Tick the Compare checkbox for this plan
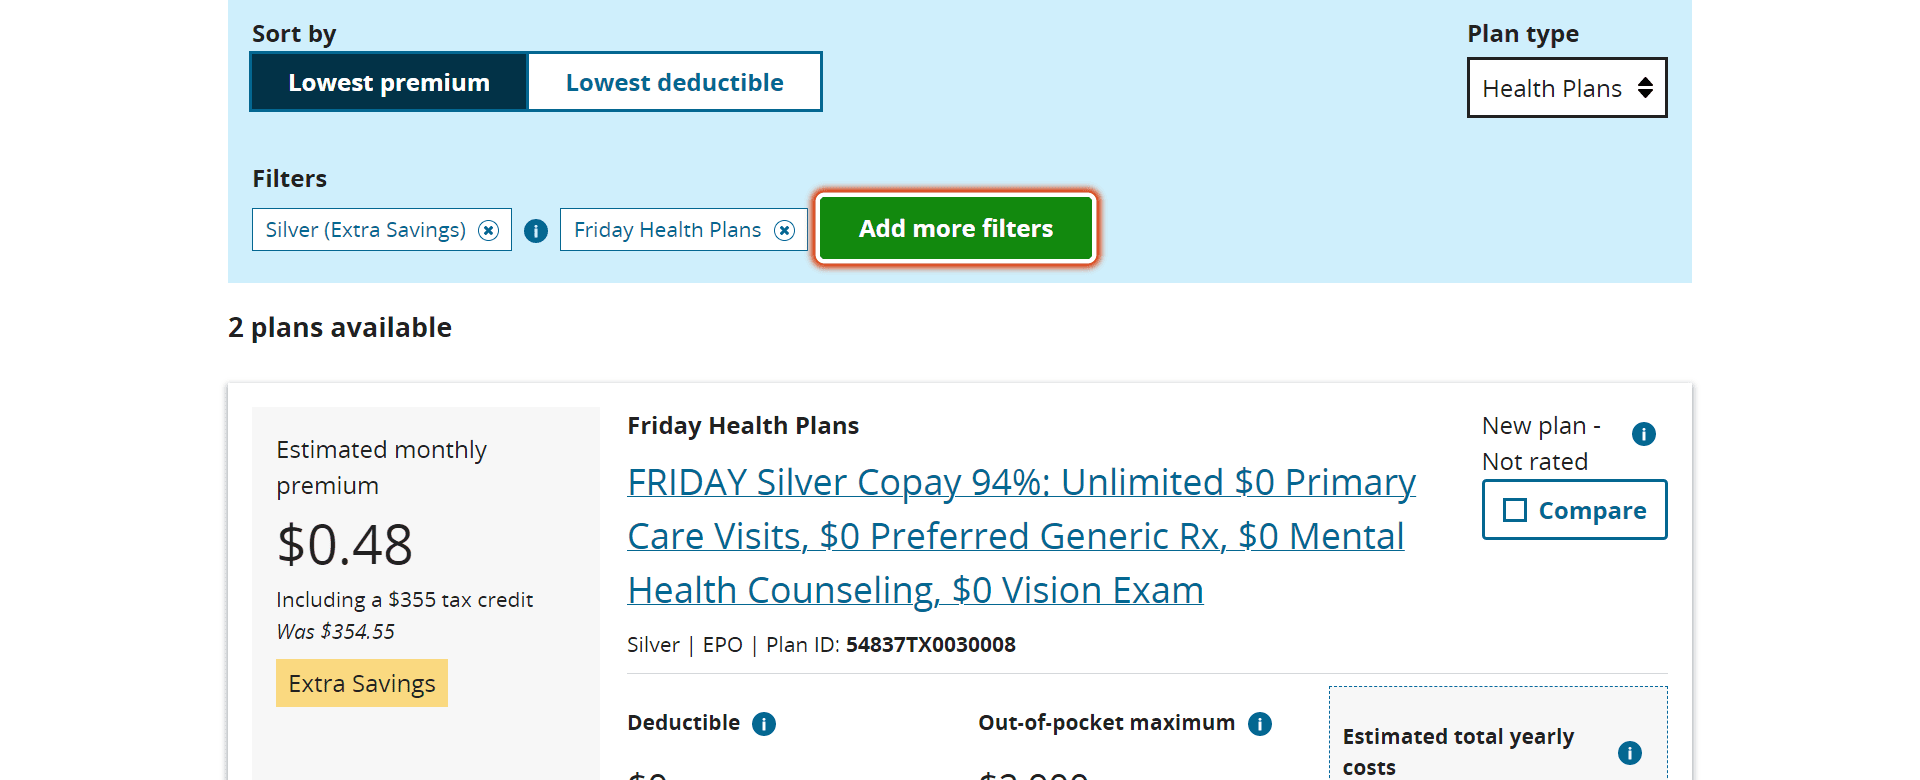This screenshot has height=780, width=1920. 1515,510
